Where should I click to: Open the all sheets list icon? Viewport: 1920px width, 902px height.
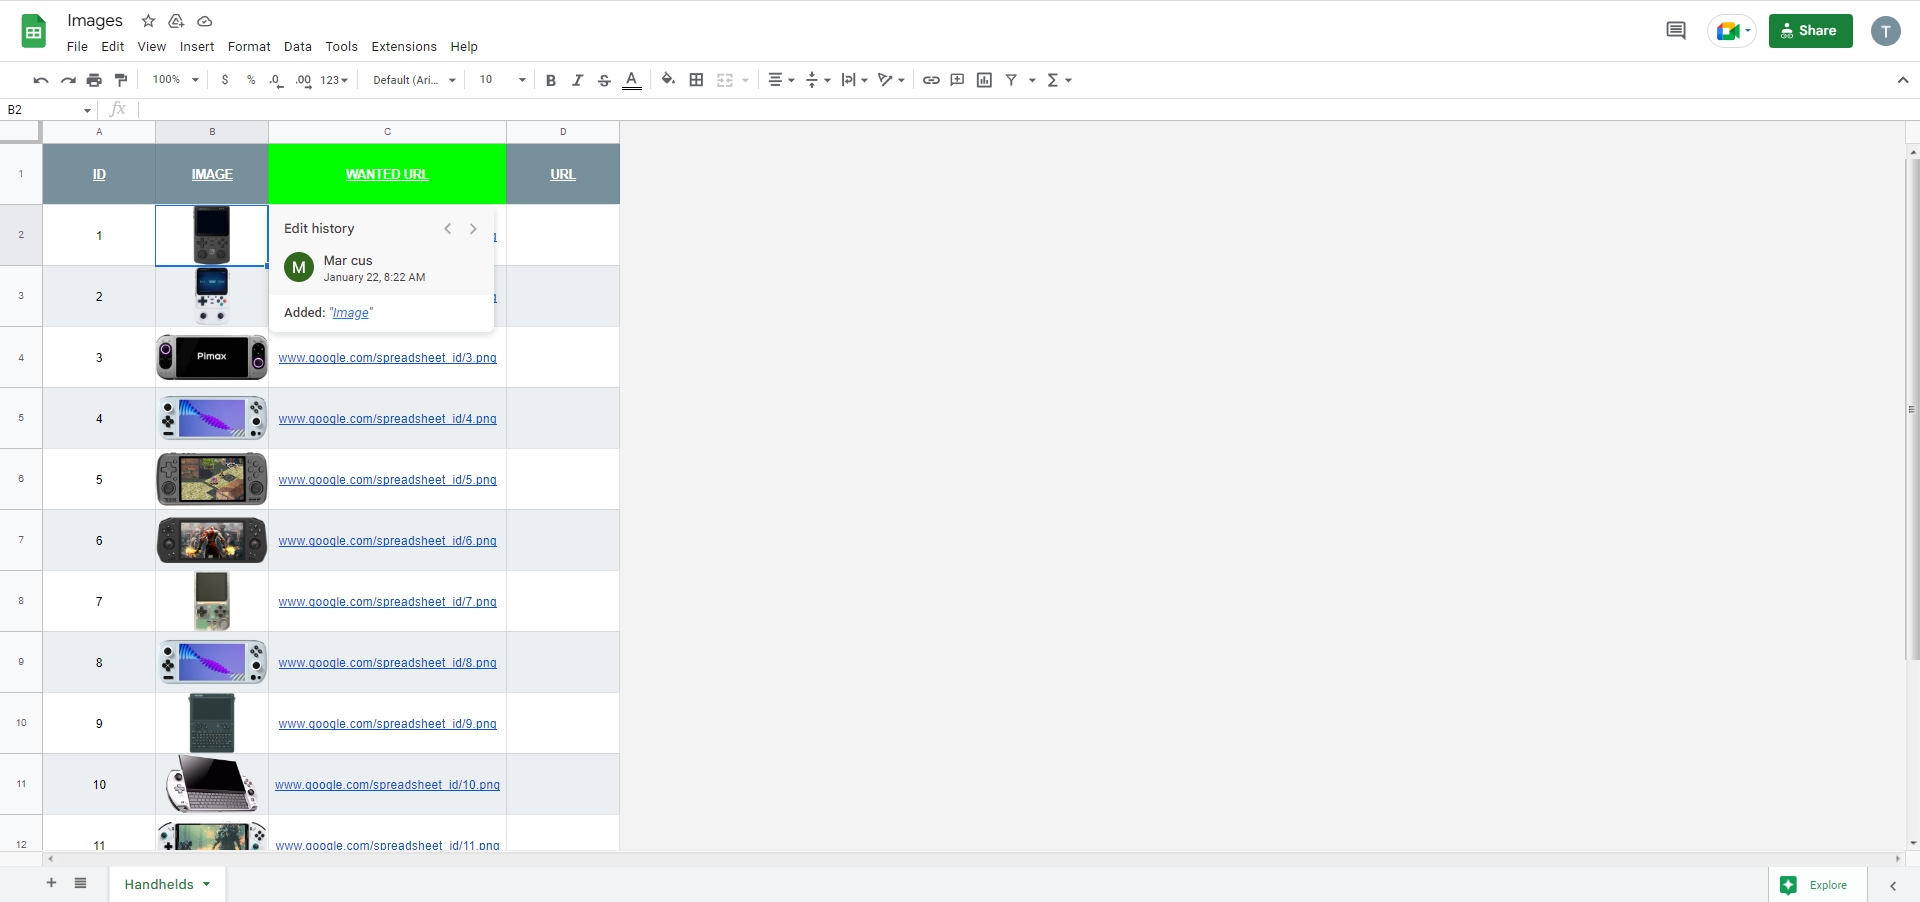click(81, 883)
